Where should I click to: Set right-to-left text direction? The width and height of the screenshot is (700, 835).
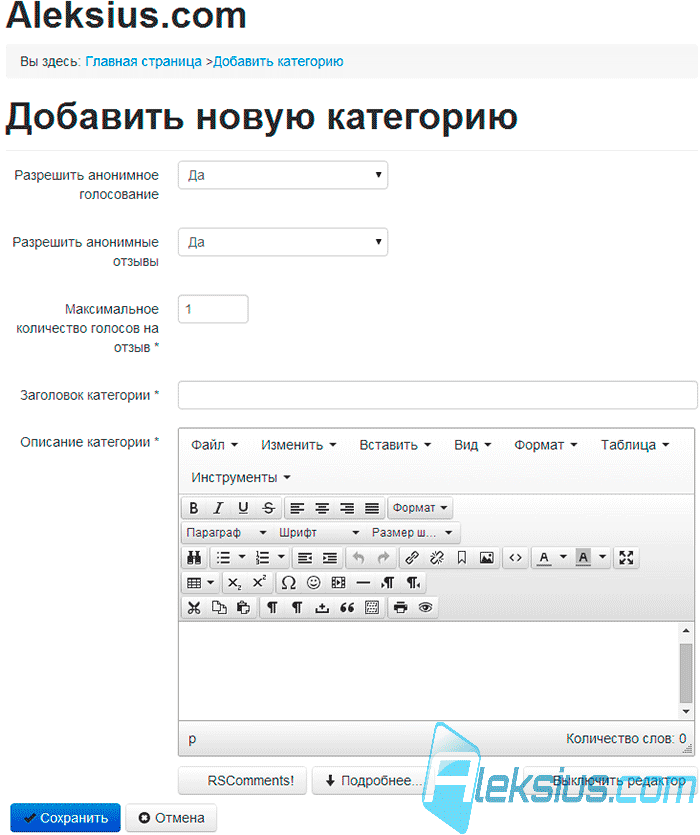pyautogui.click(x=413, y=583)
